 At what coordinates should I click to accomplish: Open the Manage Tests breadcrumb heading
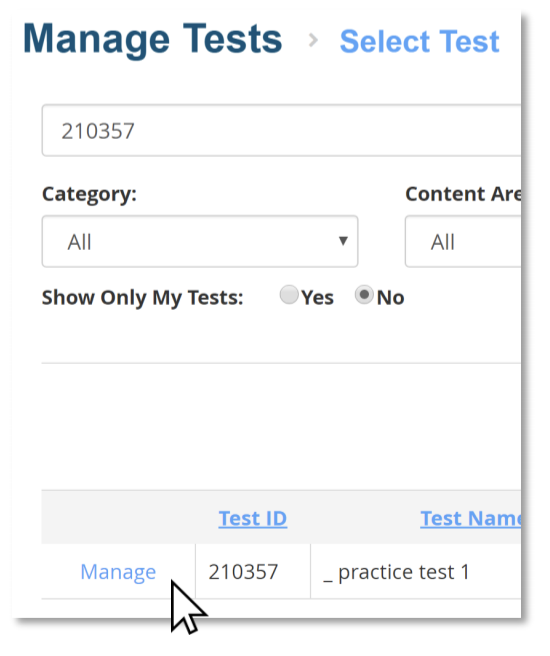pyautogui.click(x=153, y=40)
